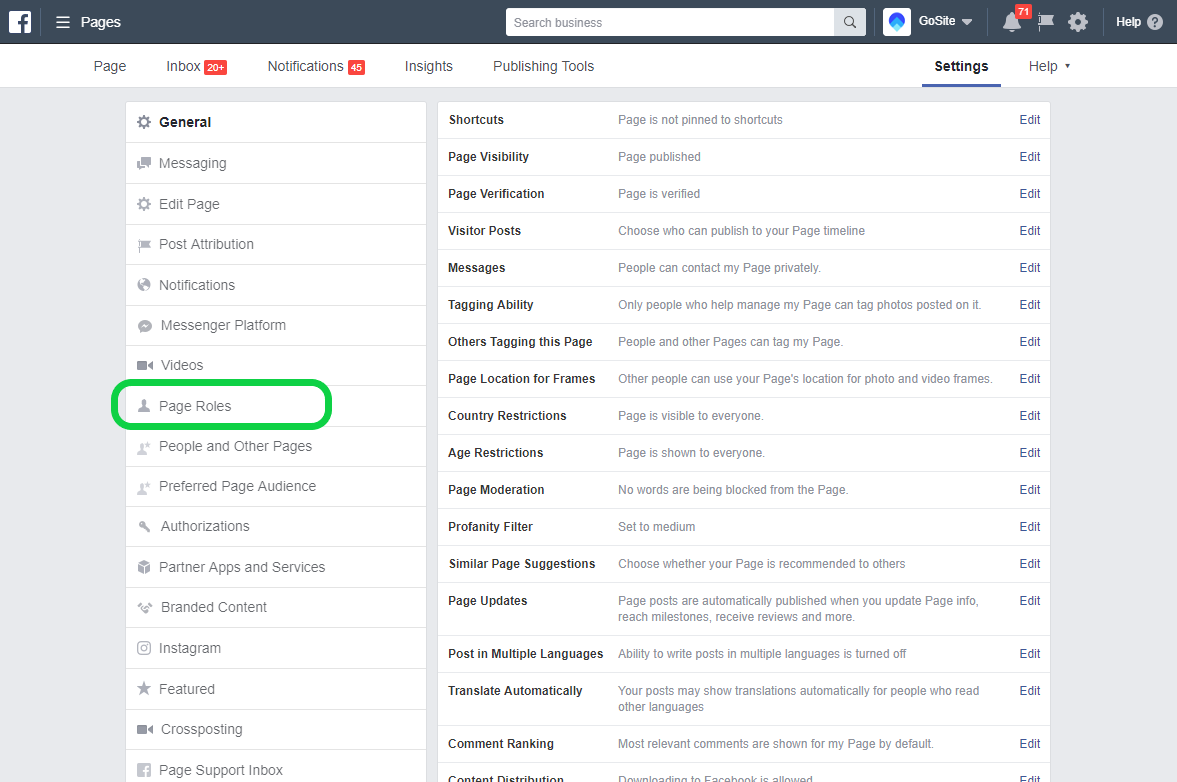Switch to the Page tab
The width and height of the screenshot is (1177, 782).
110,66
